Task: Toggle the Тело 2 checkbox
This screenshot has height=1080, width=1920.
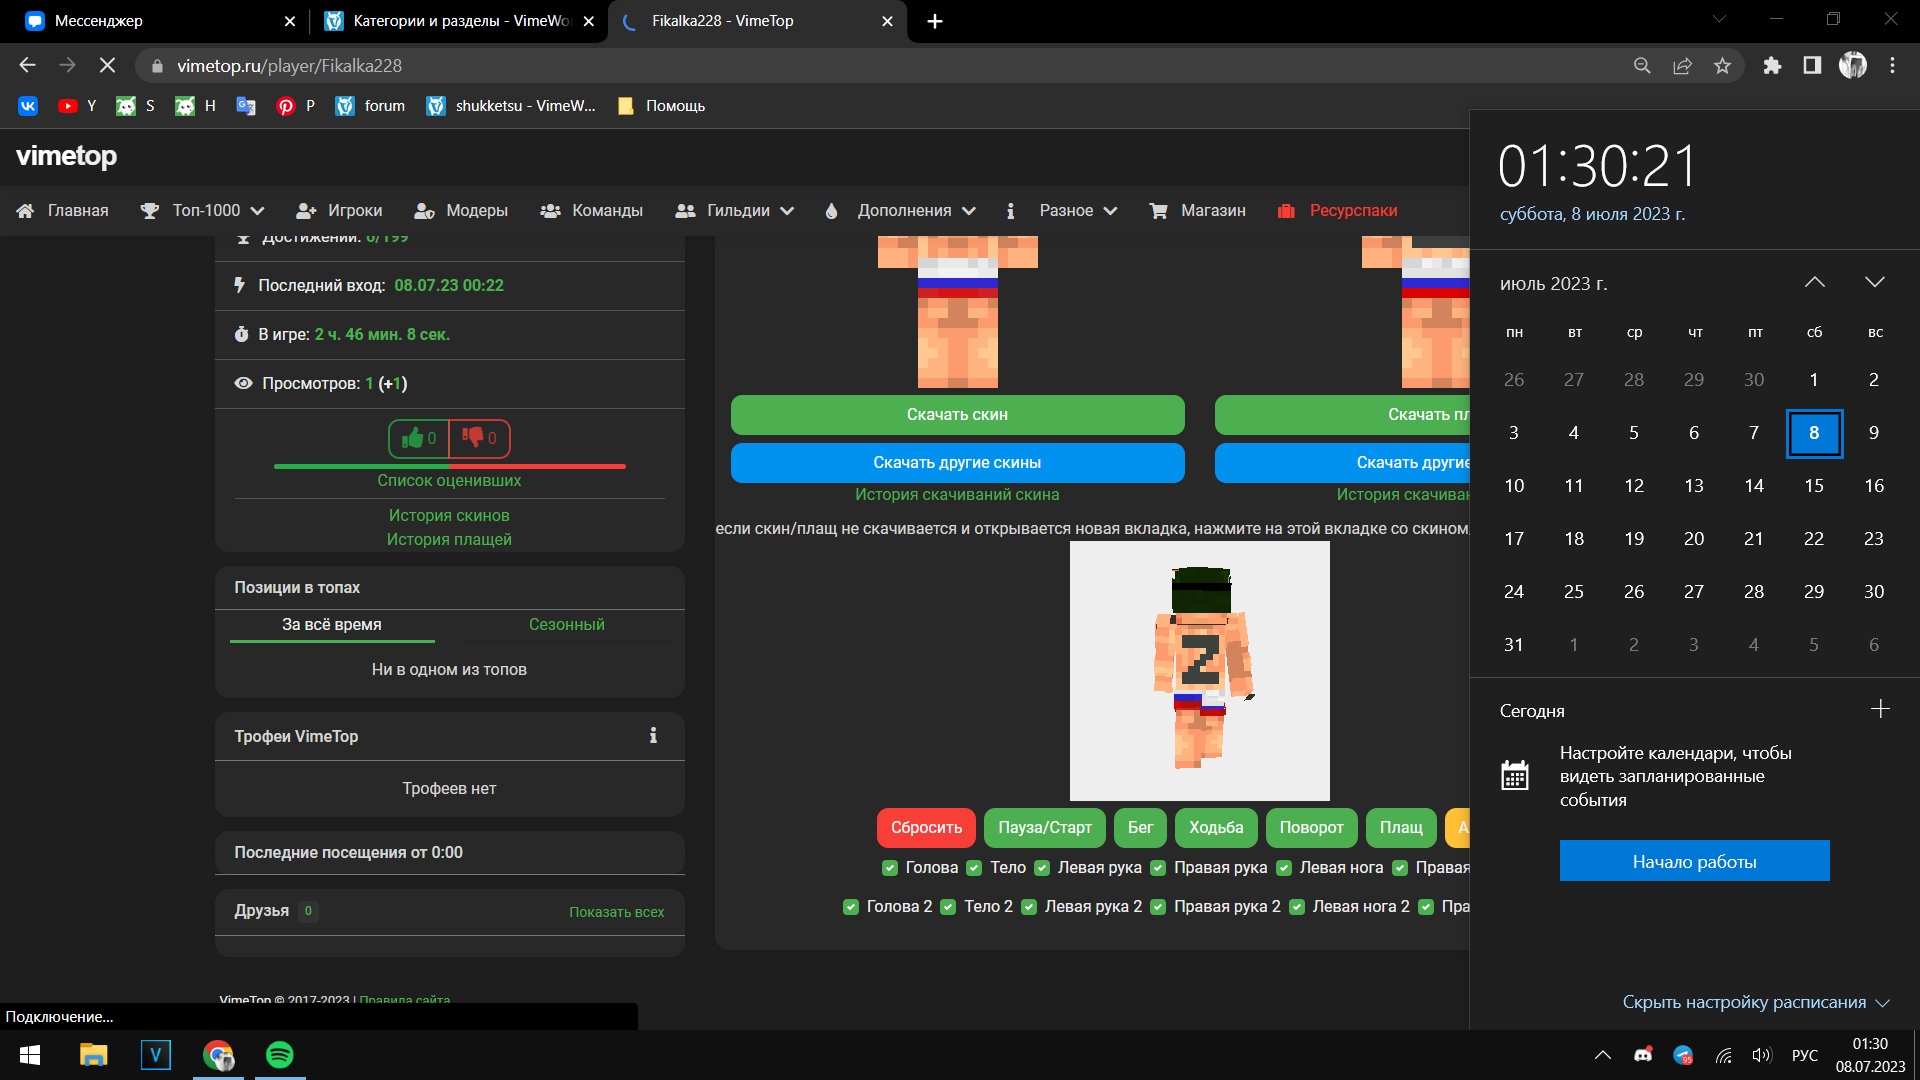Action: point(948,907)
